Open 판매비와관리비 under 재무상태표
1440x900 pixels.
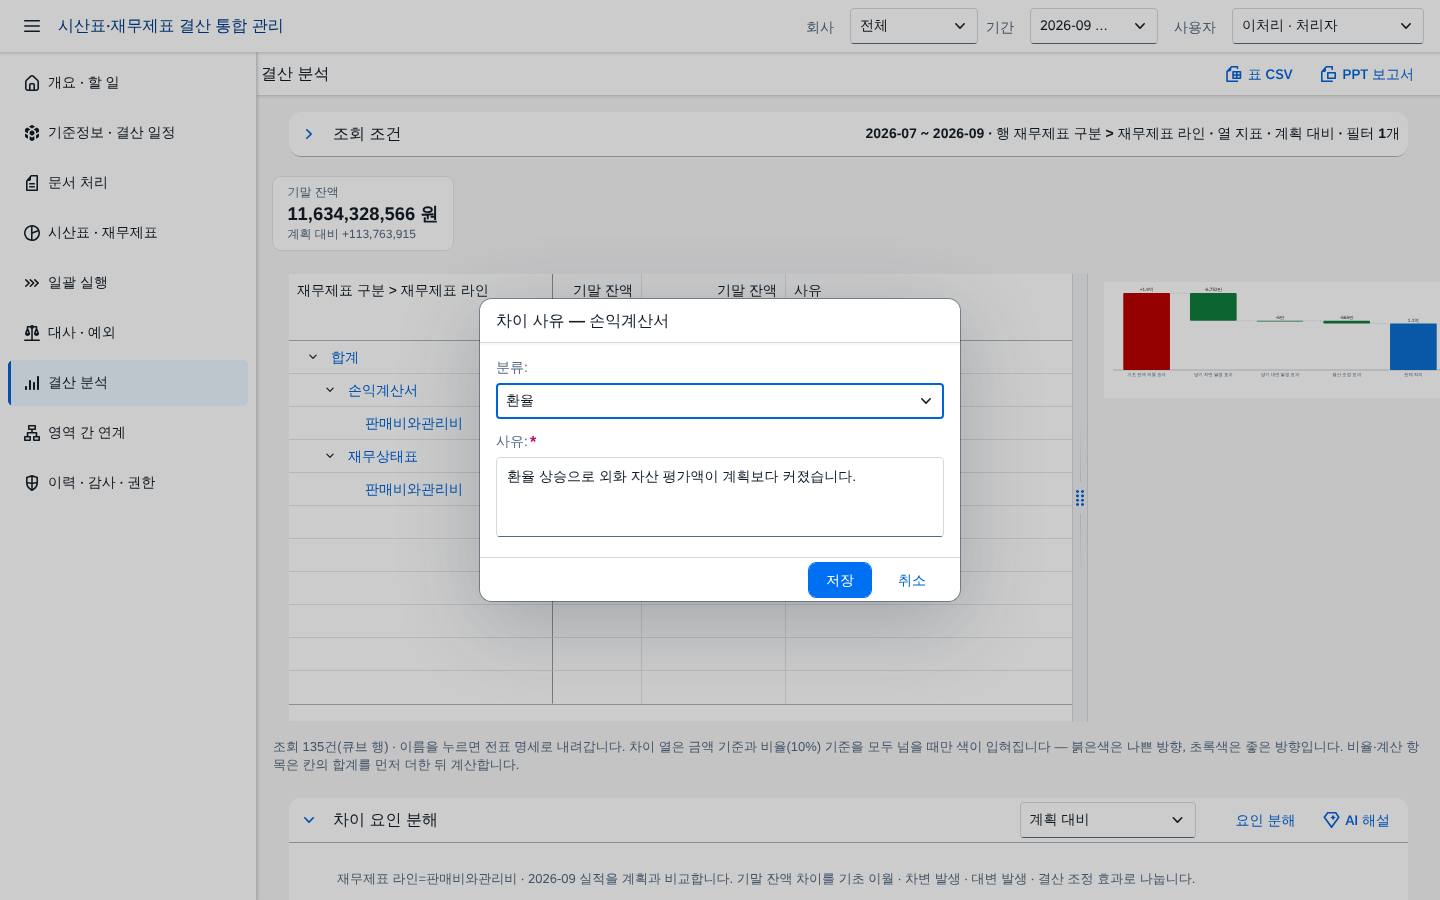click(414, 489)
